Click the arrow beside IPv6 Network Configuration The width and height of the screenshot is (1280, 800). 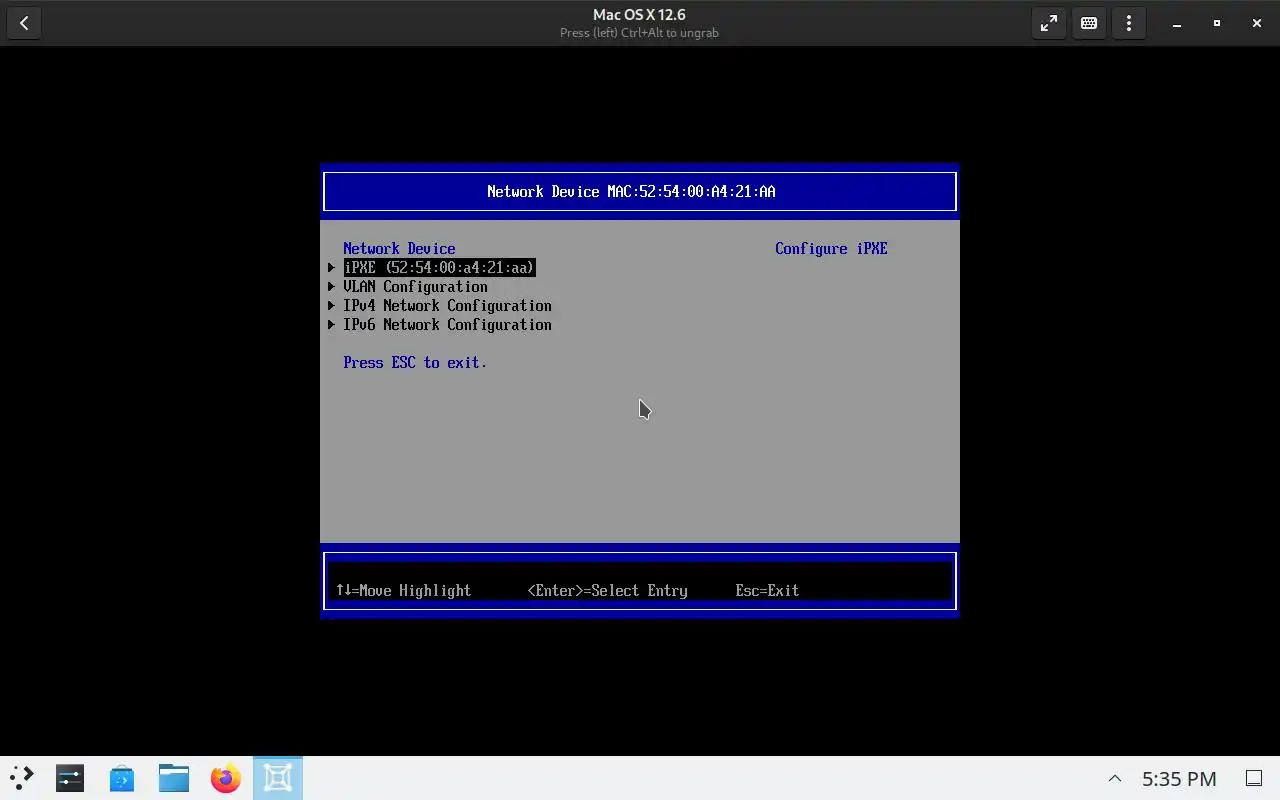[x=331, y=325]
